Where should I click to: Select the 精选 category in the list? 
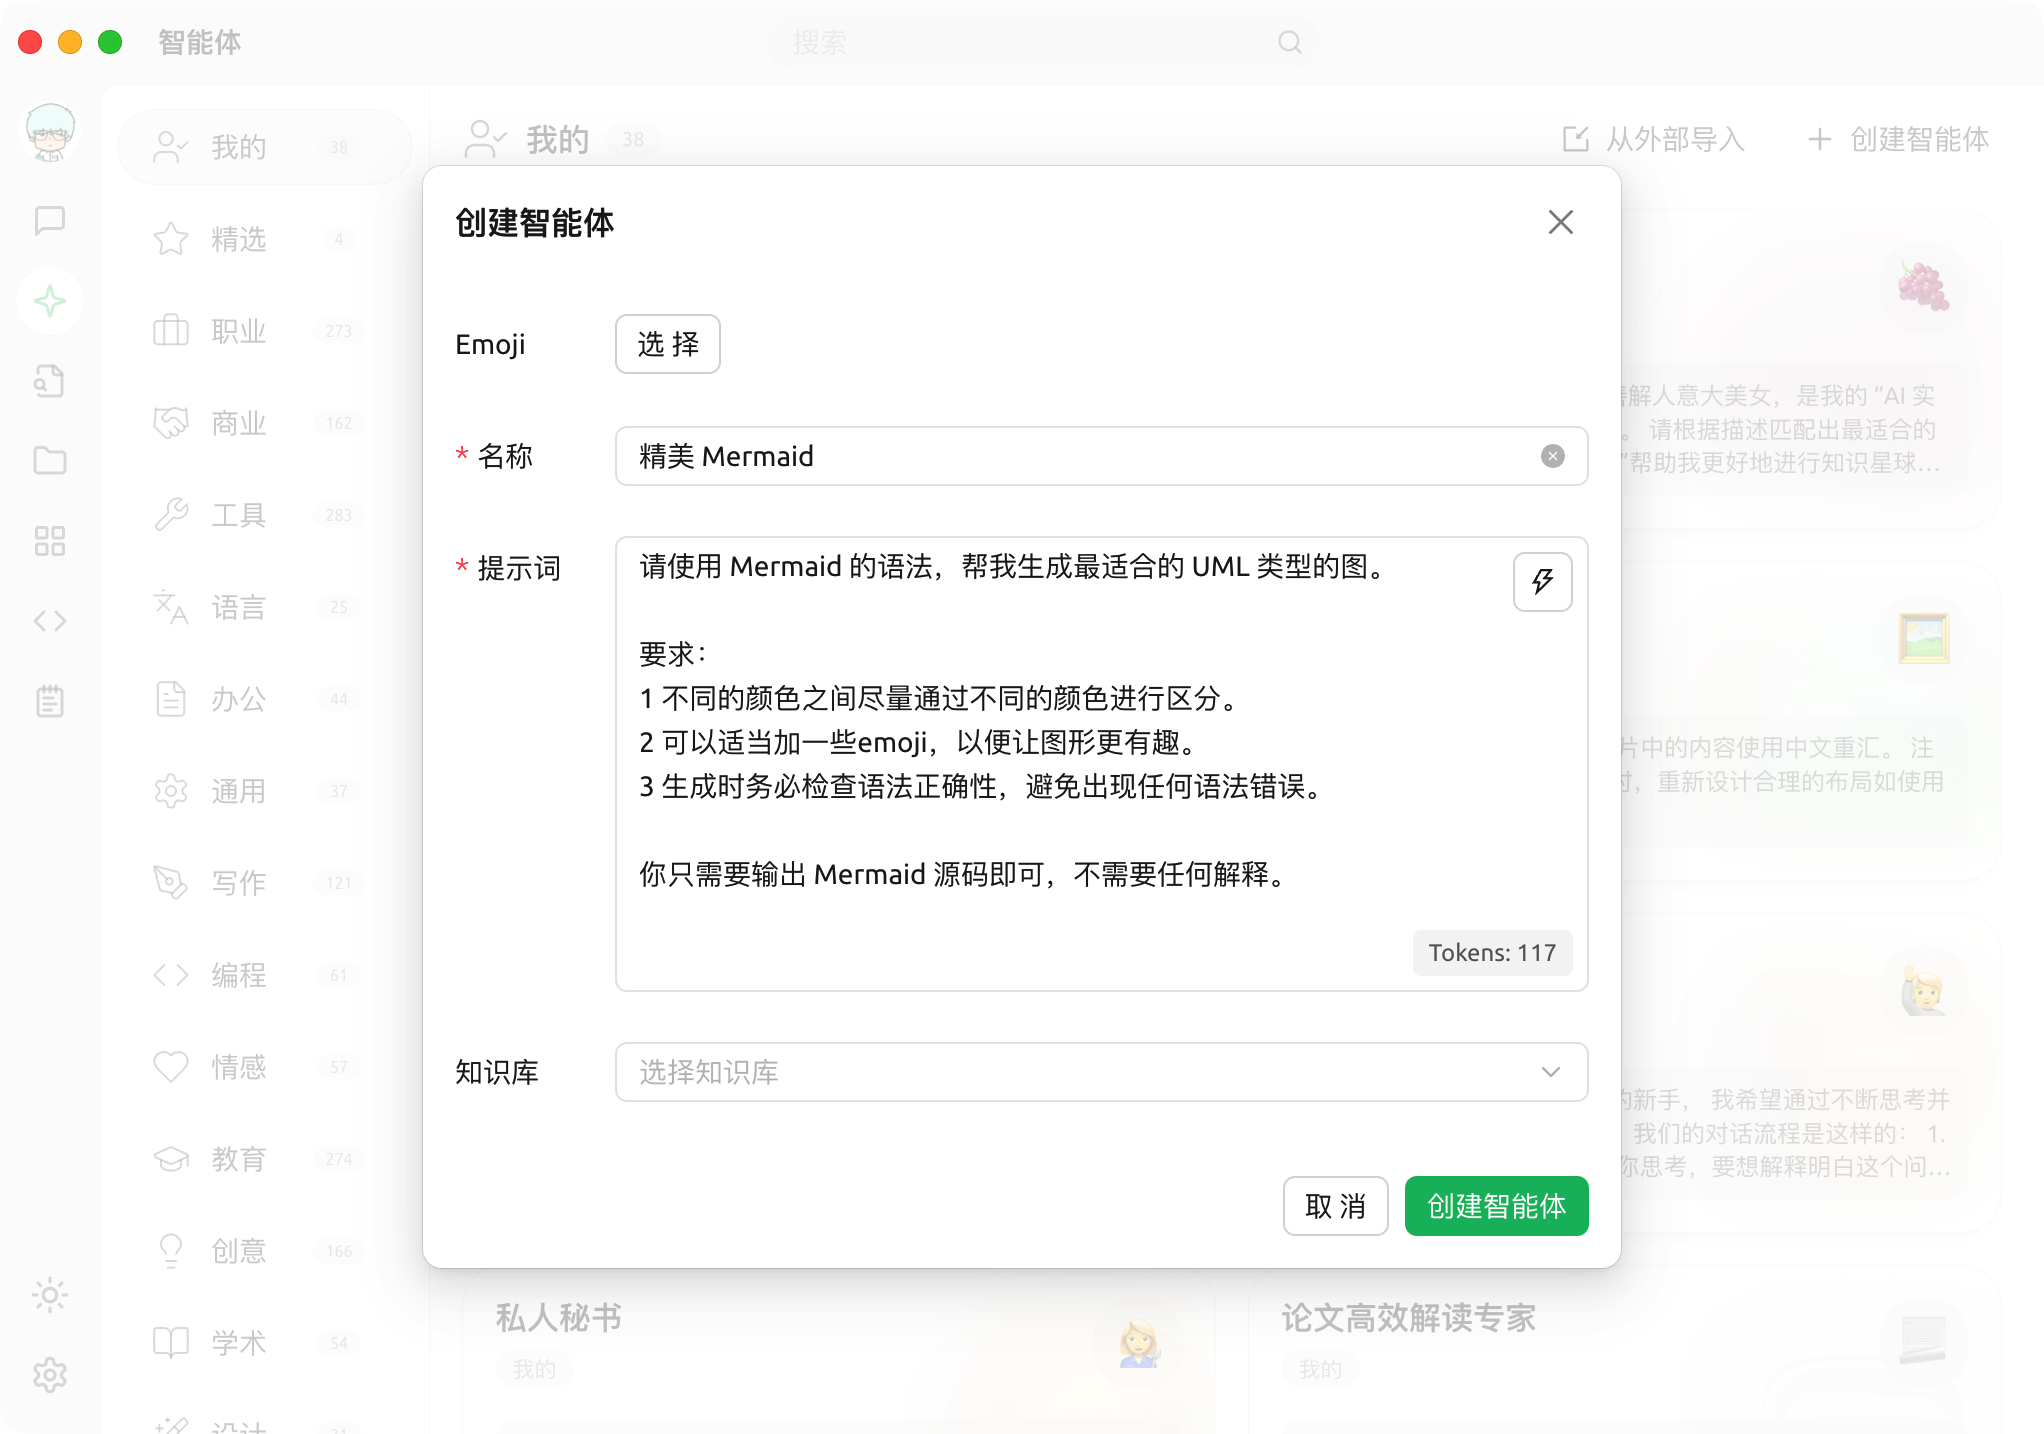[x=239, y=240]
